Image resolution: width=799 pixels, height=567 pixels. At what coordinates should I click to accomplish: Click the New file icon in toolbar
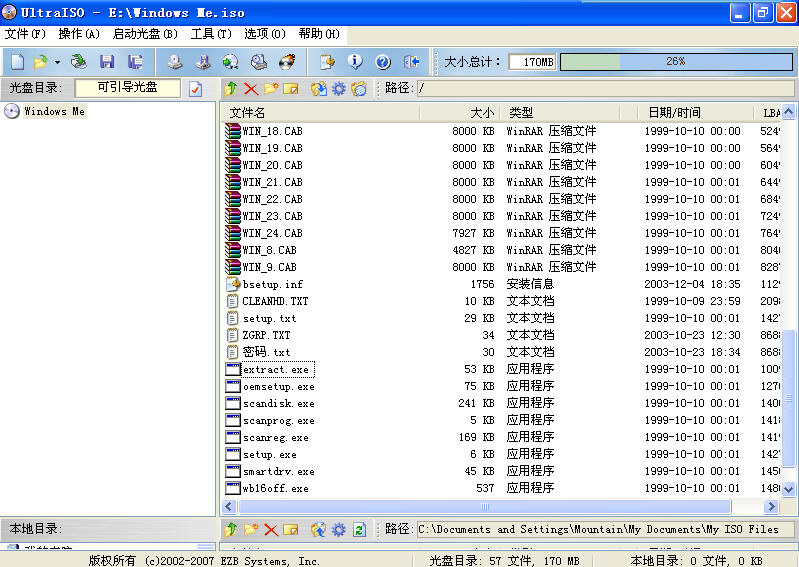[x=16, y=62]
